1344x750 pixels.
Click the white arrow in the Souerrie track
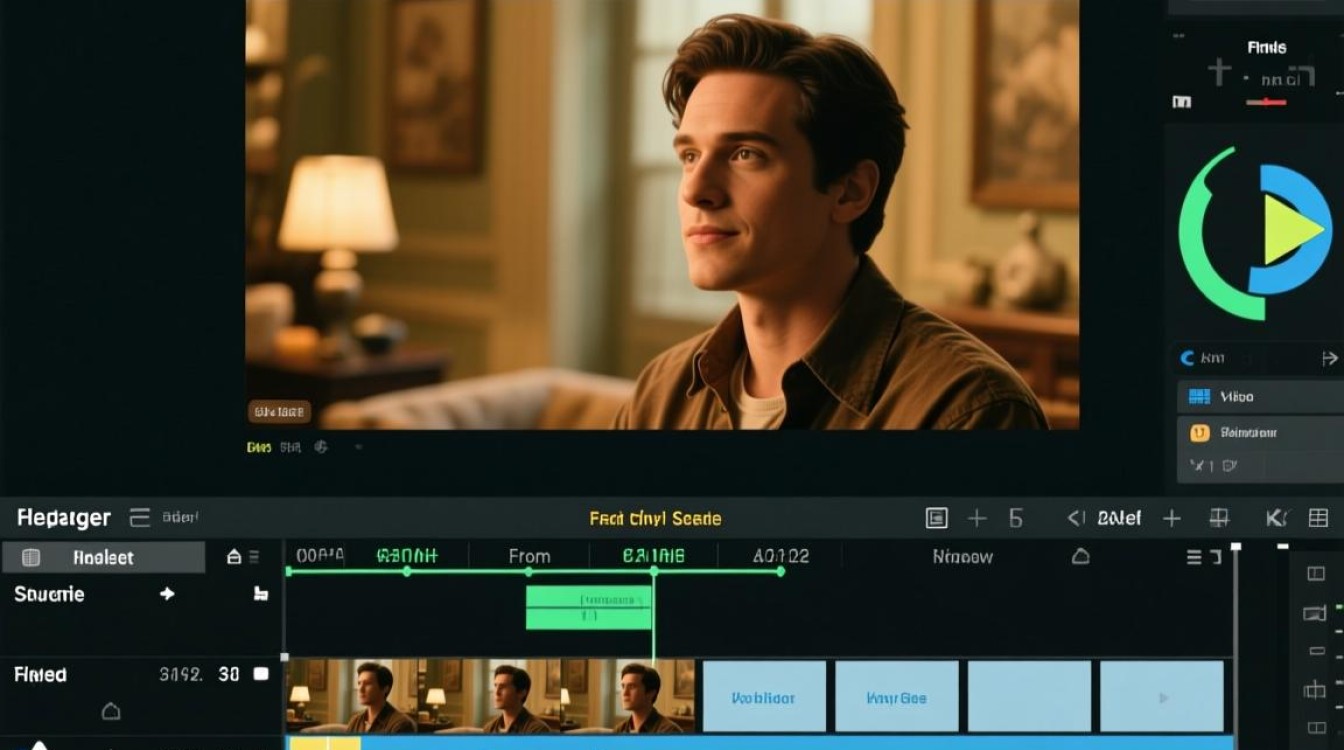(167, 594)
